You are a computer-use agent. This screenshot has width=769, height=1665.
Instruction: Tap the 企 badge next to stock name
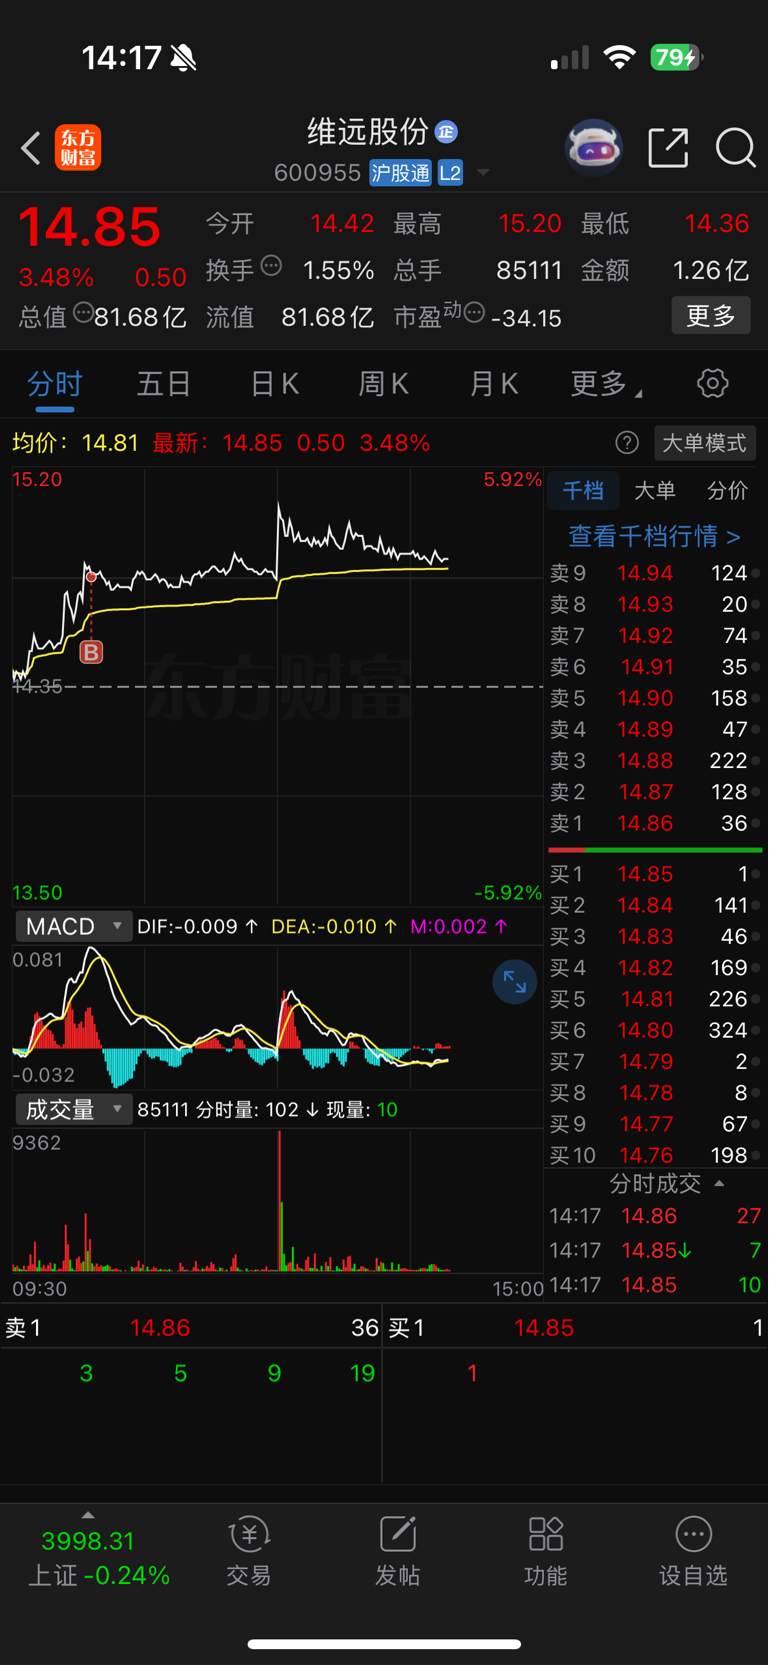tap(447, 131)
